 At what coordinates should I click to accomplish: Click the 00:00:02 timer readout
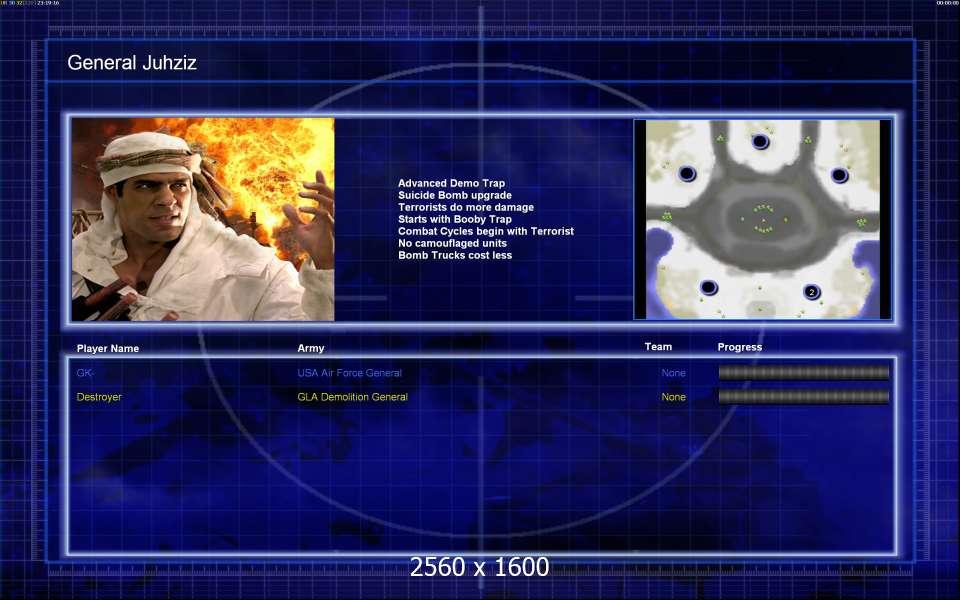pyautogui.click(x=947, y=3)
